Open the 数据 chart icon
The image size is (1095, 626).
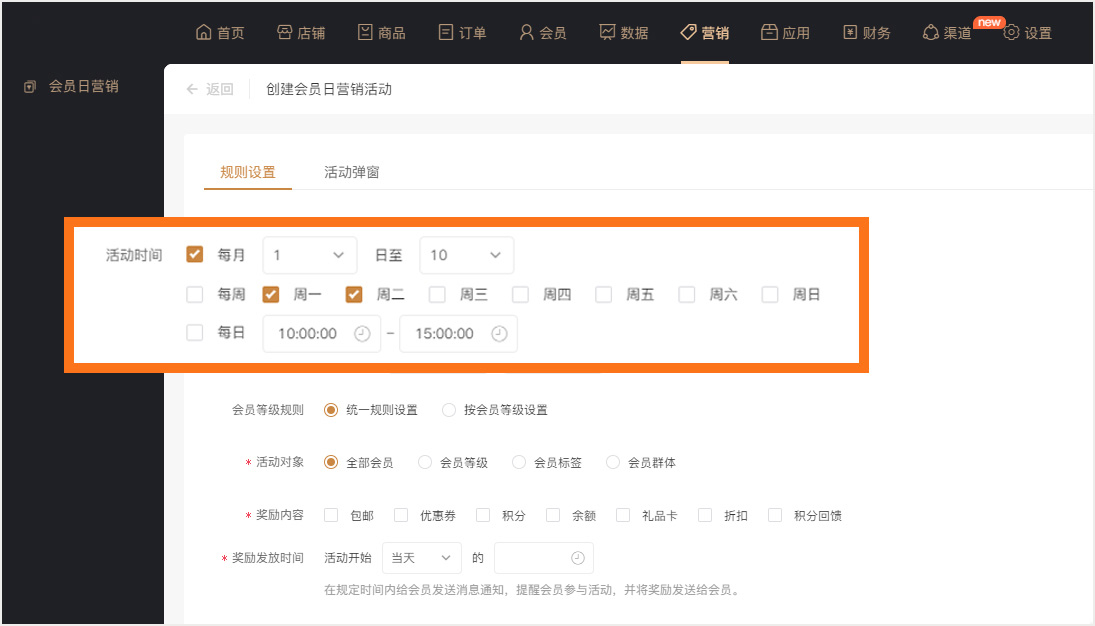[x=607, y=32]
